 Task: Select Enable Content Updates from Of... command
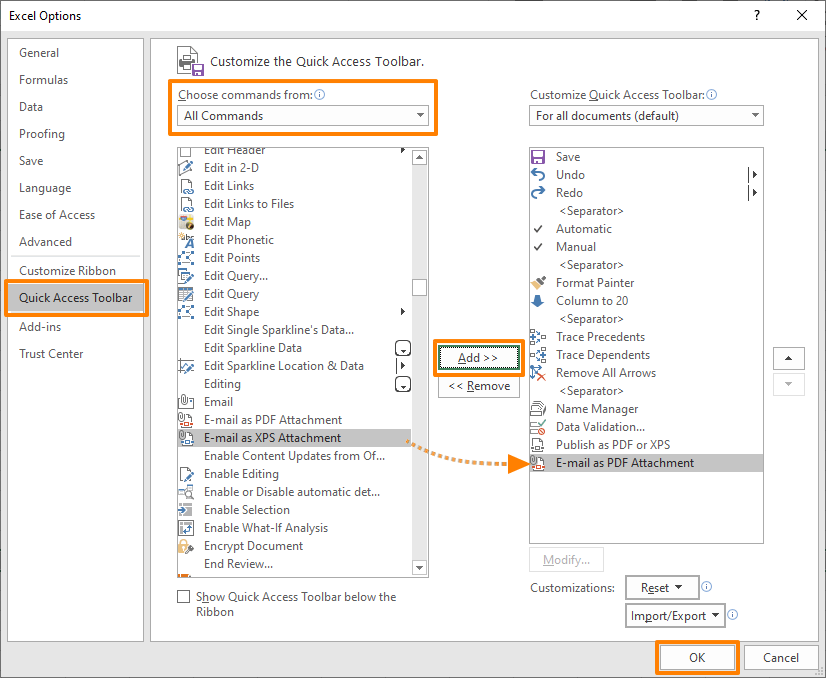(294, 456)
